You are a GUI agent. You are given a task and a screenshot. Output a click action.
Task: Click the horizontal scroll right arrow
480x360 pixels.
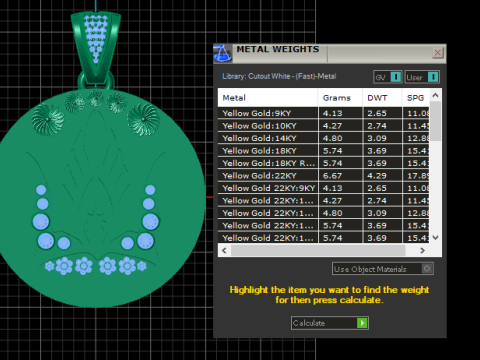(x=423, y=250)
